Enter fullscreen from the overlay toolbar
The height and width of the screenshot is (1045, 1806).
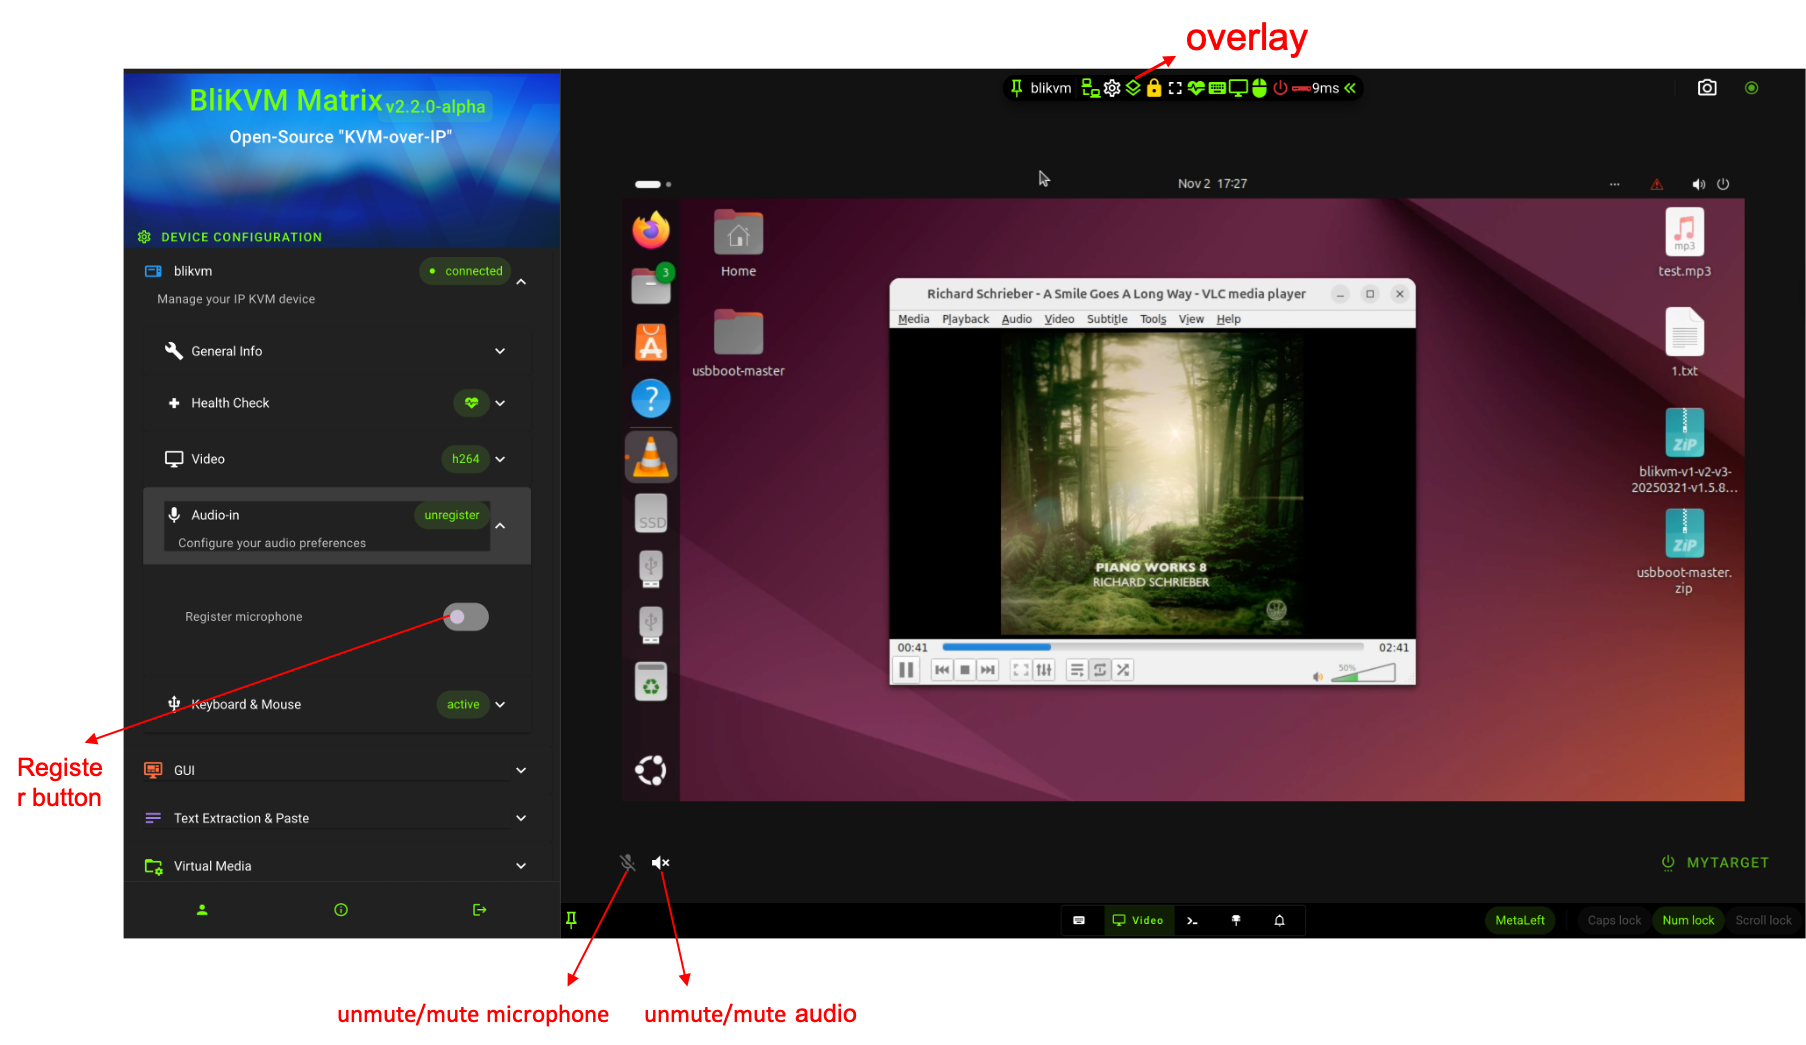[x=1175, y=88]
